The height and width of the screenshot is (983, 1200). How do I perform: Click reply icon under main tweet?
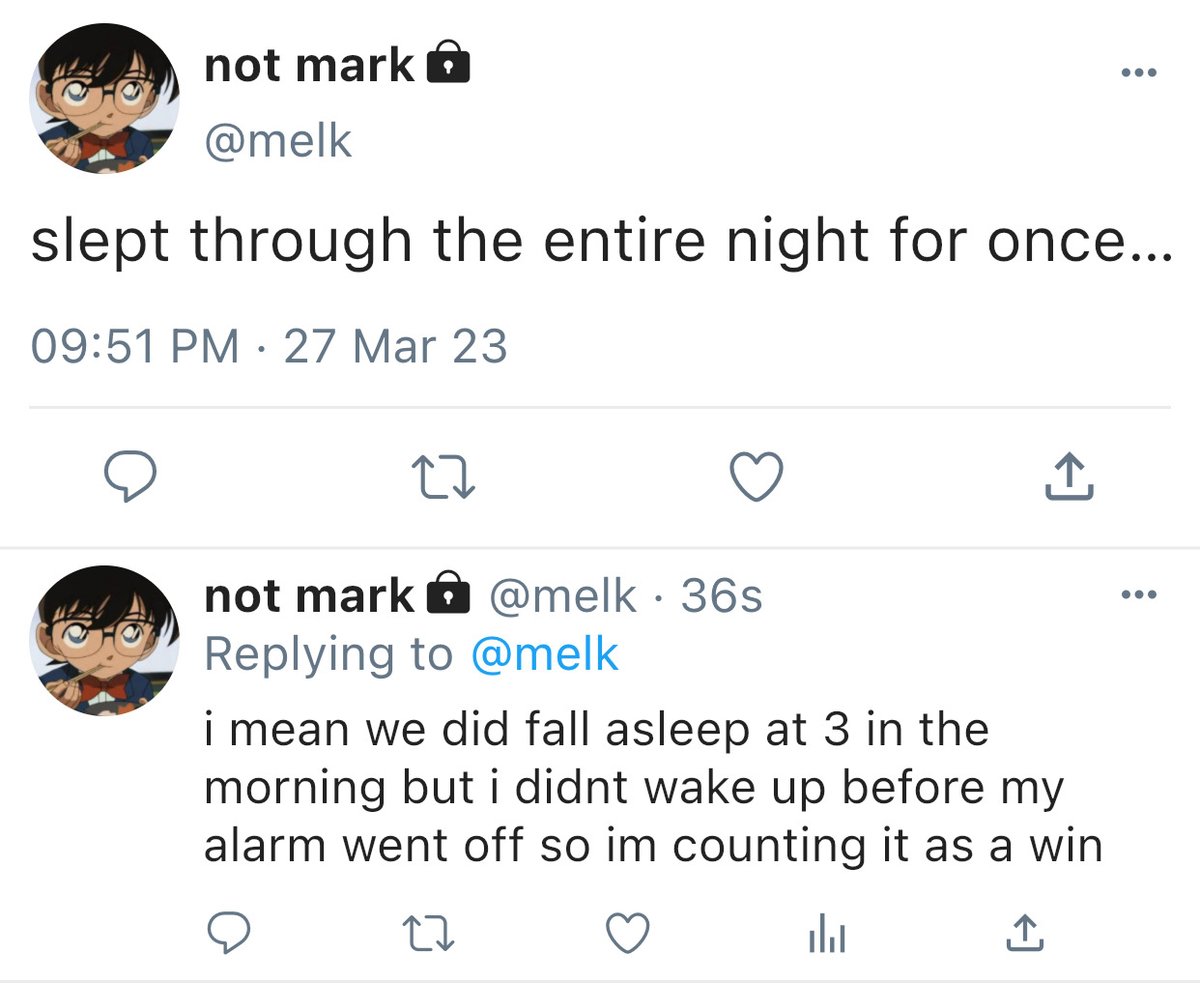(x=131, y=477)
